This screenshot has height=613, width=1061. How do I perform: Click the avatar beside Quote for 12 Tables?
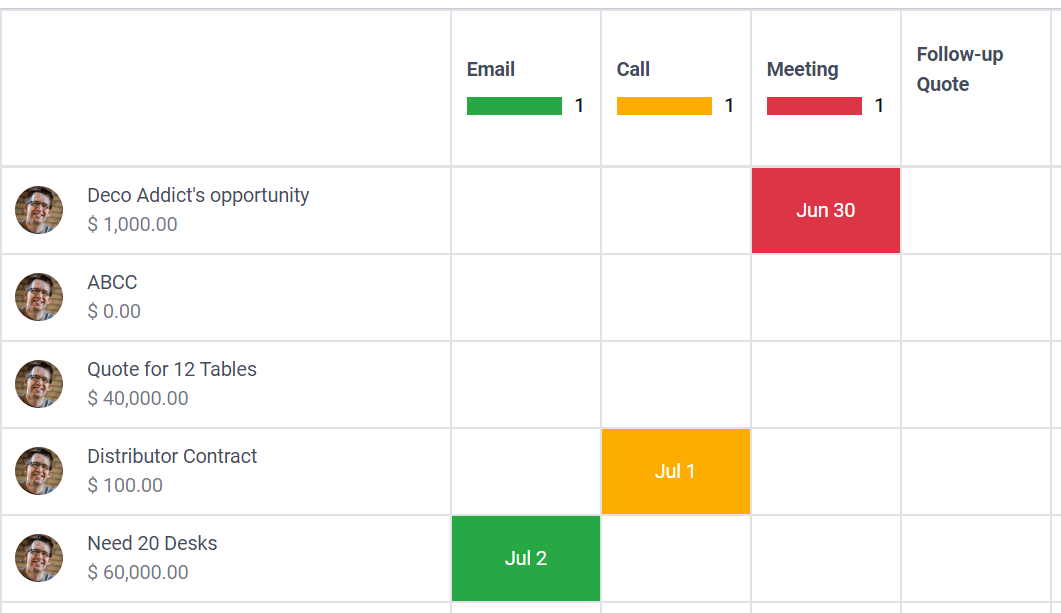point(39,384)
